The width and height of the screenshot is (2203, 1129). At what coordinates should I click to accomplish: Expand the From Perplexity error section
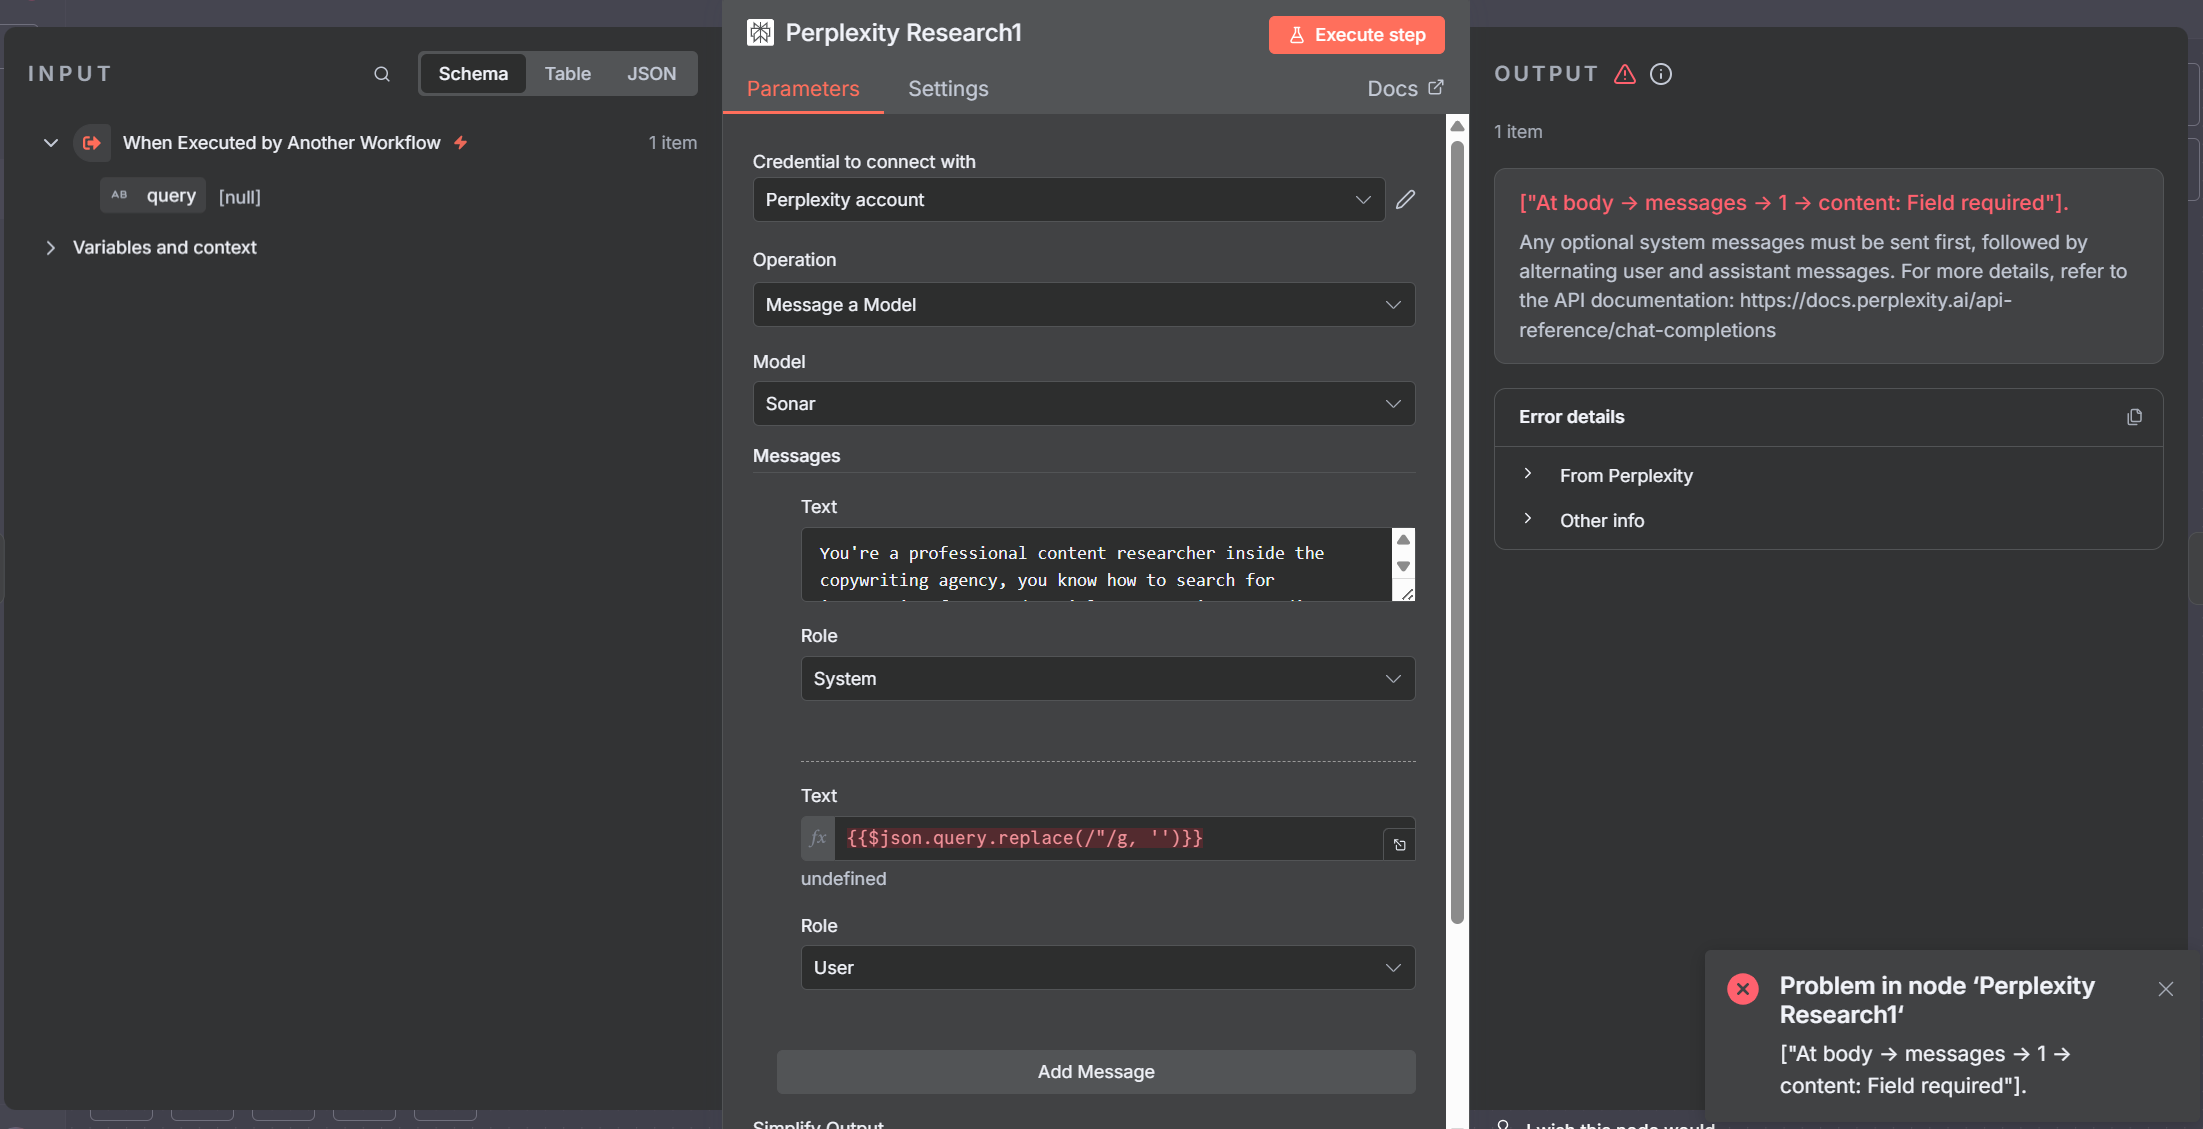pos(1528,474)
